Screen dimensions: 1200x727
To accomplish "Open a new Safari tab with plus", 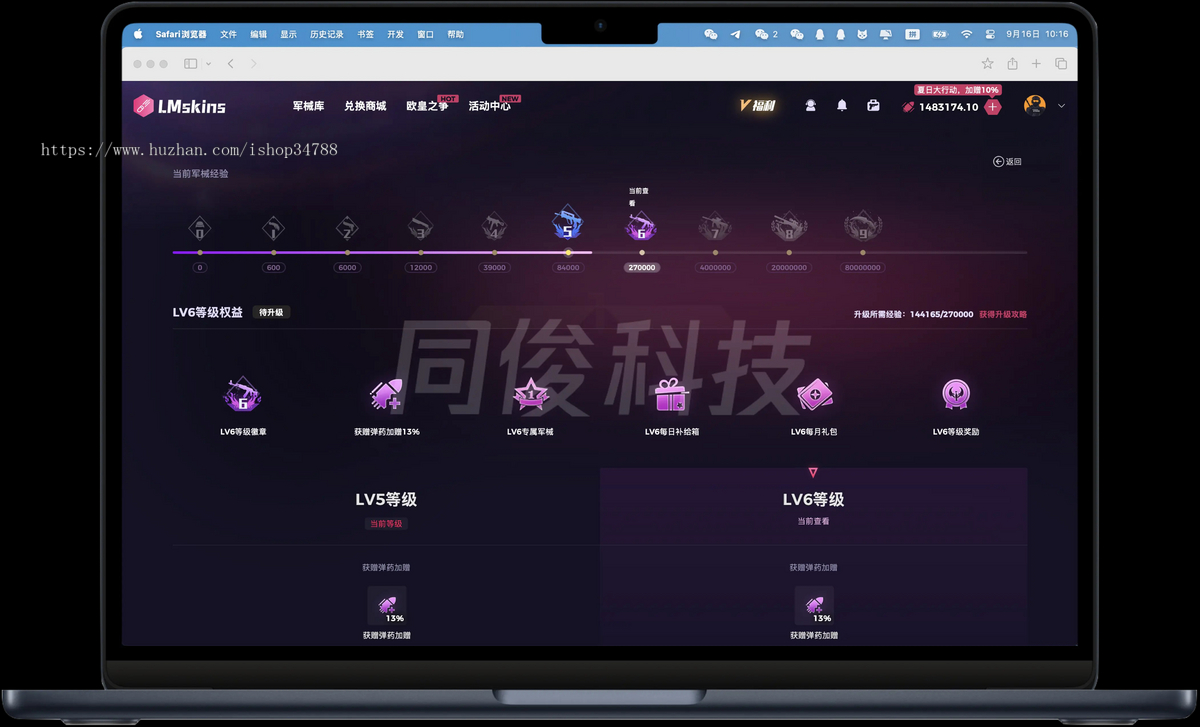I will tap(1036, 63).
